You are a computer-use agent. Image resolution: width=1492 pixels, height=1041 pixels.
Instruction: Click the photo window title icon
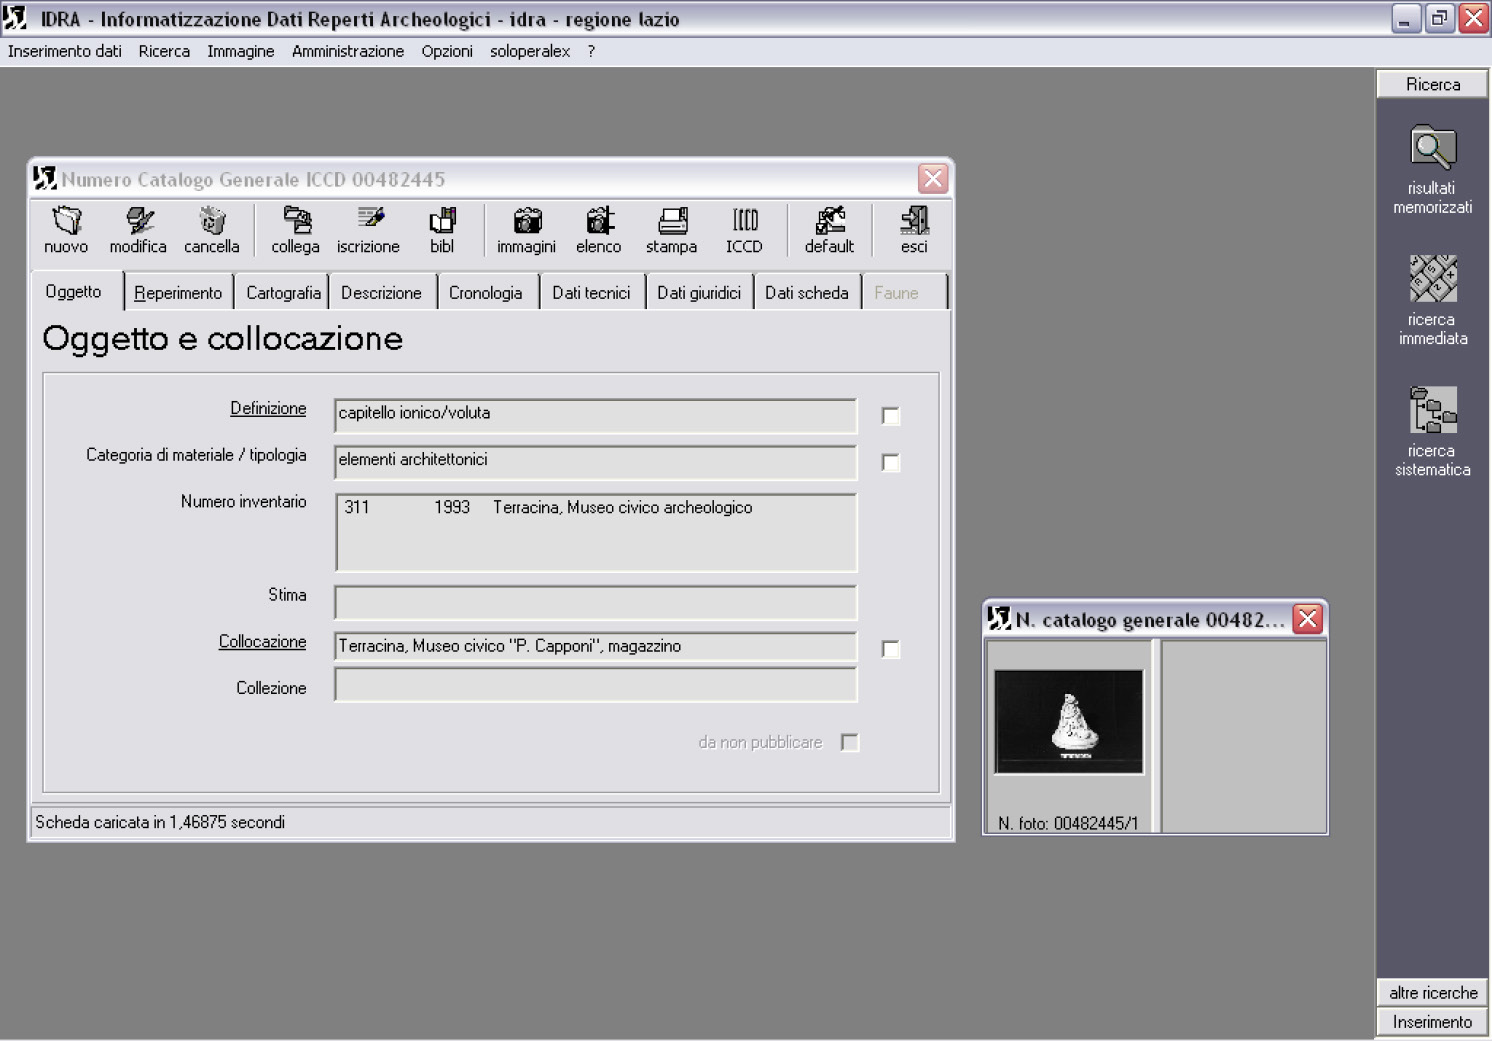pos(999,619)
